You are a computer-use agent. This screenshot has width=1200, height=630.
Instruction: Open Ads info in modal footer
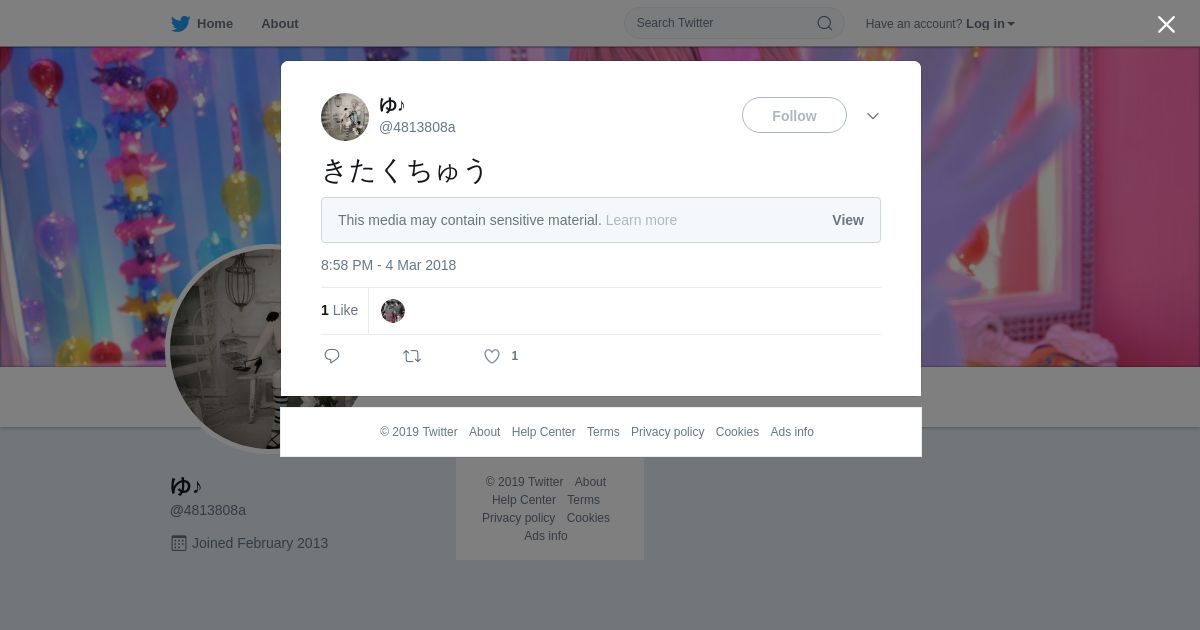coord(792,432)
